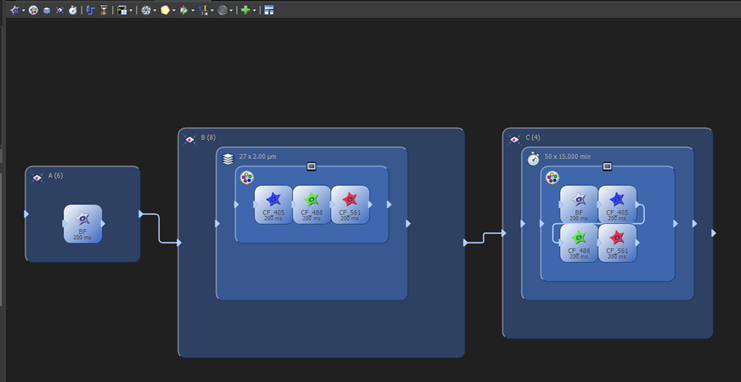Click the 'A (6)' block label
Screen dimensions: 741x382
[x=55, y=176]
